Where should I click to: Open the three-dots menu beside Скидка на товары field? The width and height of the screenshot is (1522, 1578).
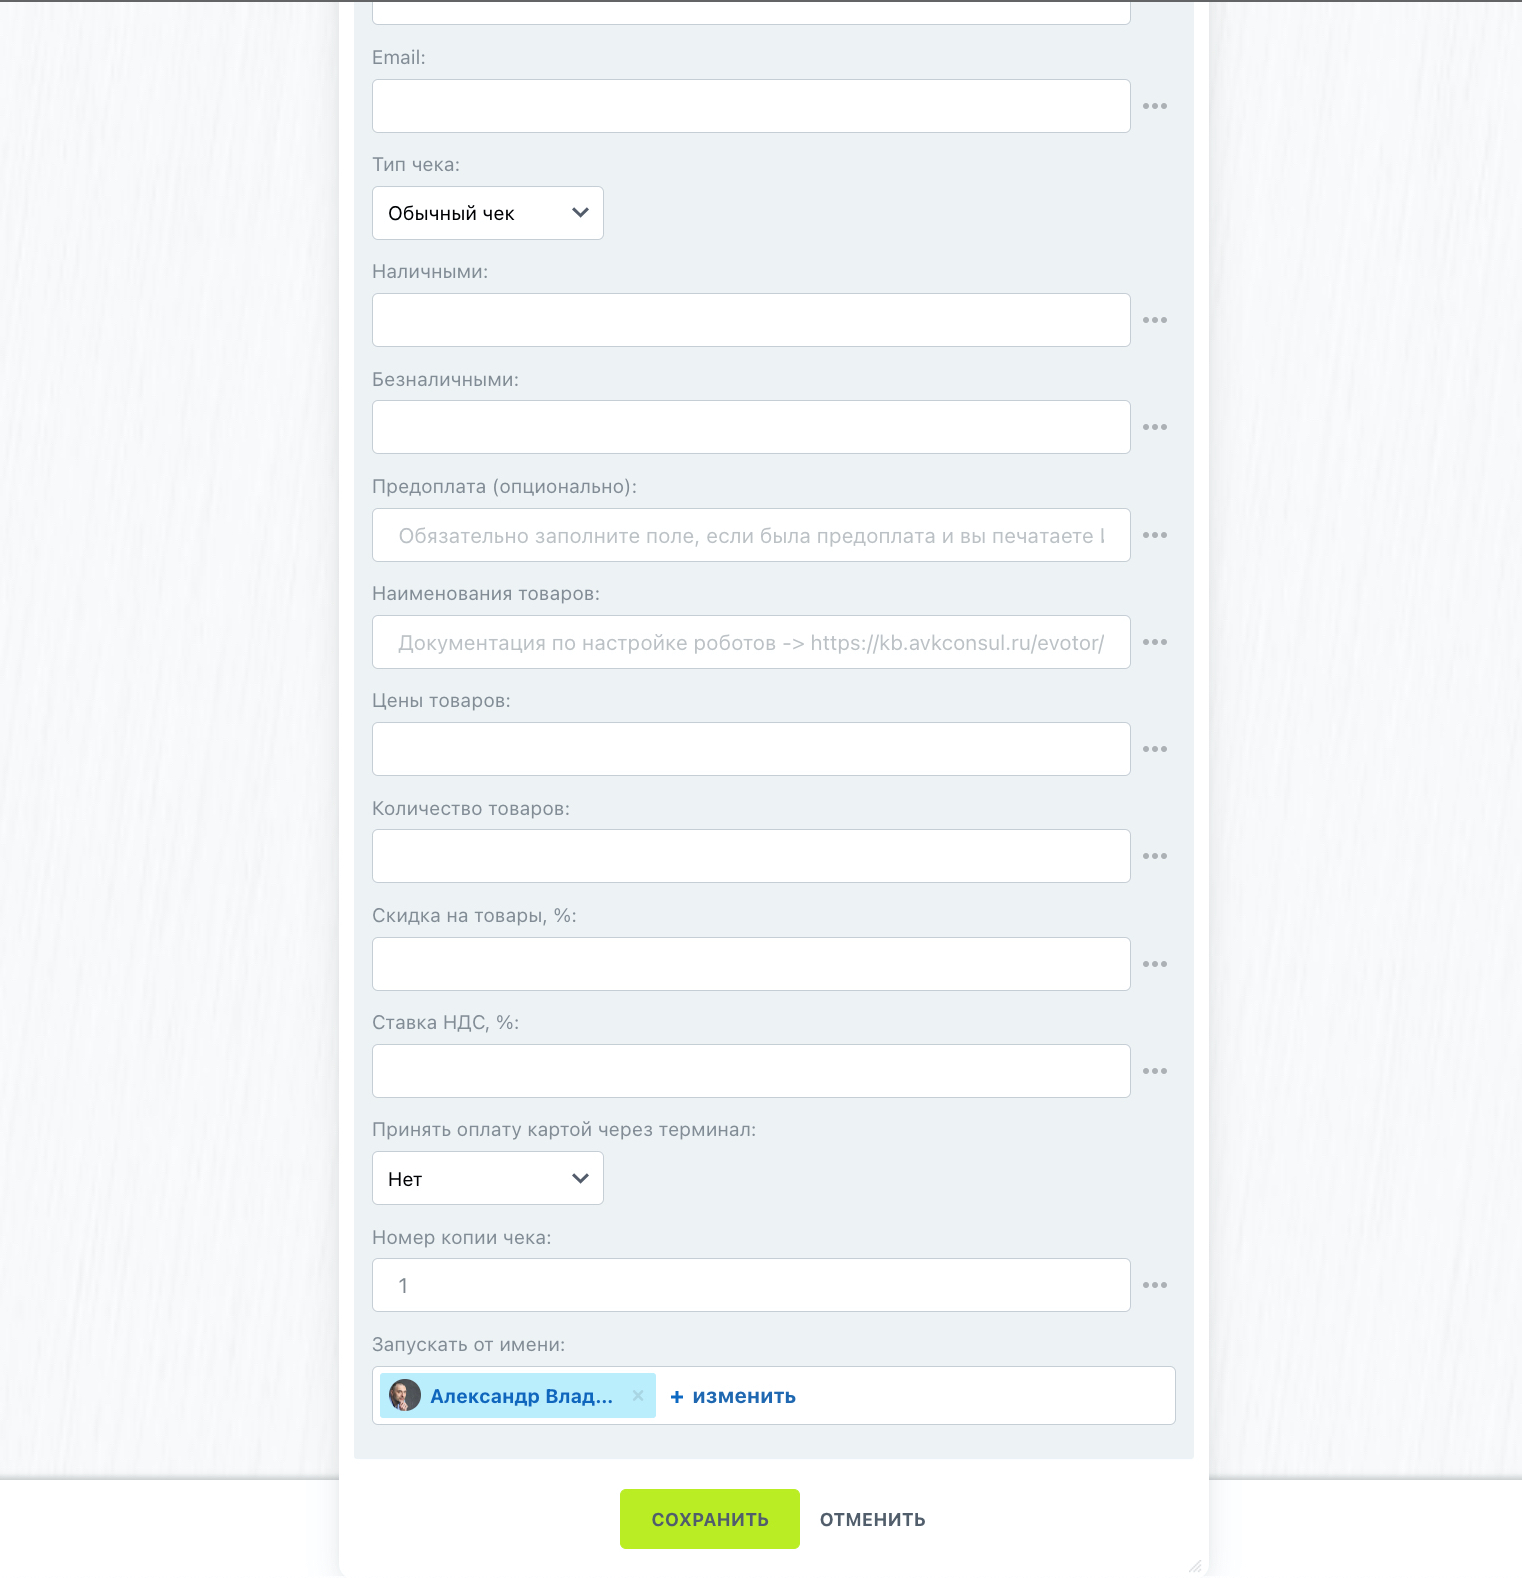(1155, 964)
